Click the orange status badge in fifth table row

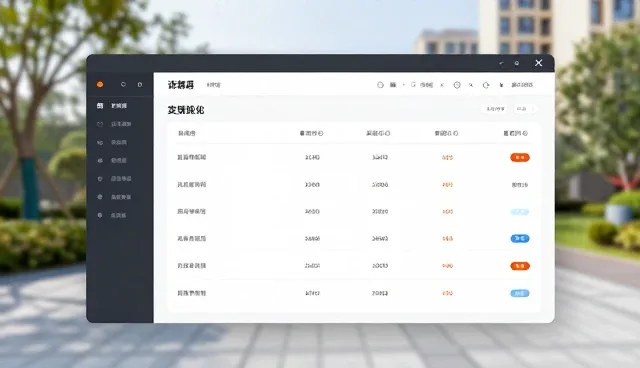(520, 266)
